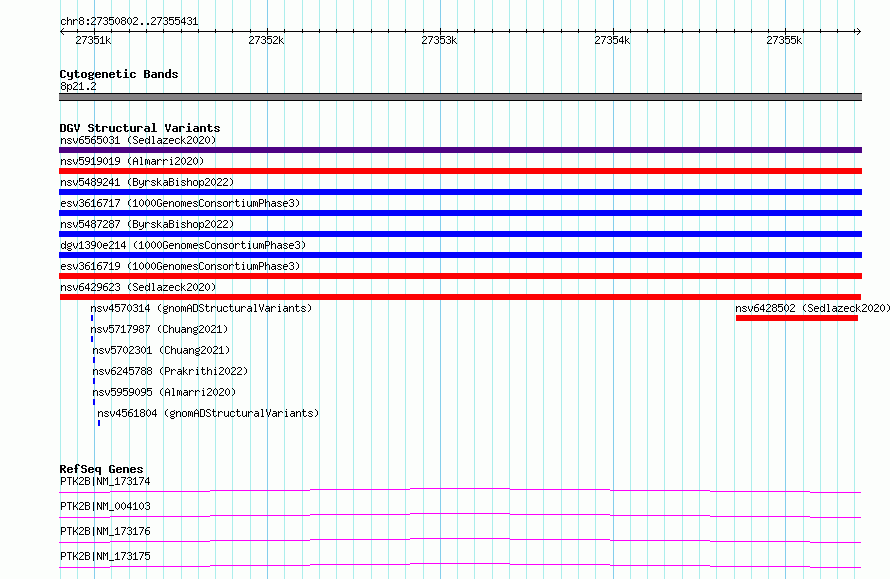Image resolution: width=890 pixels, height=579 pixels.
Task: Click the 27352k ruler position
Action: pos(266,40)
